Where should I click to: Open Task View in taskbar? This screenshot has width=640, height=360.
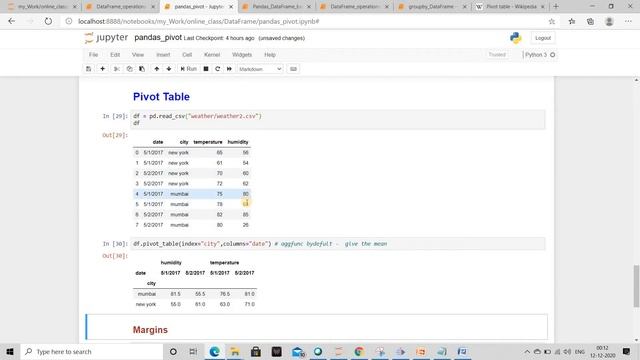coord(193,351)
